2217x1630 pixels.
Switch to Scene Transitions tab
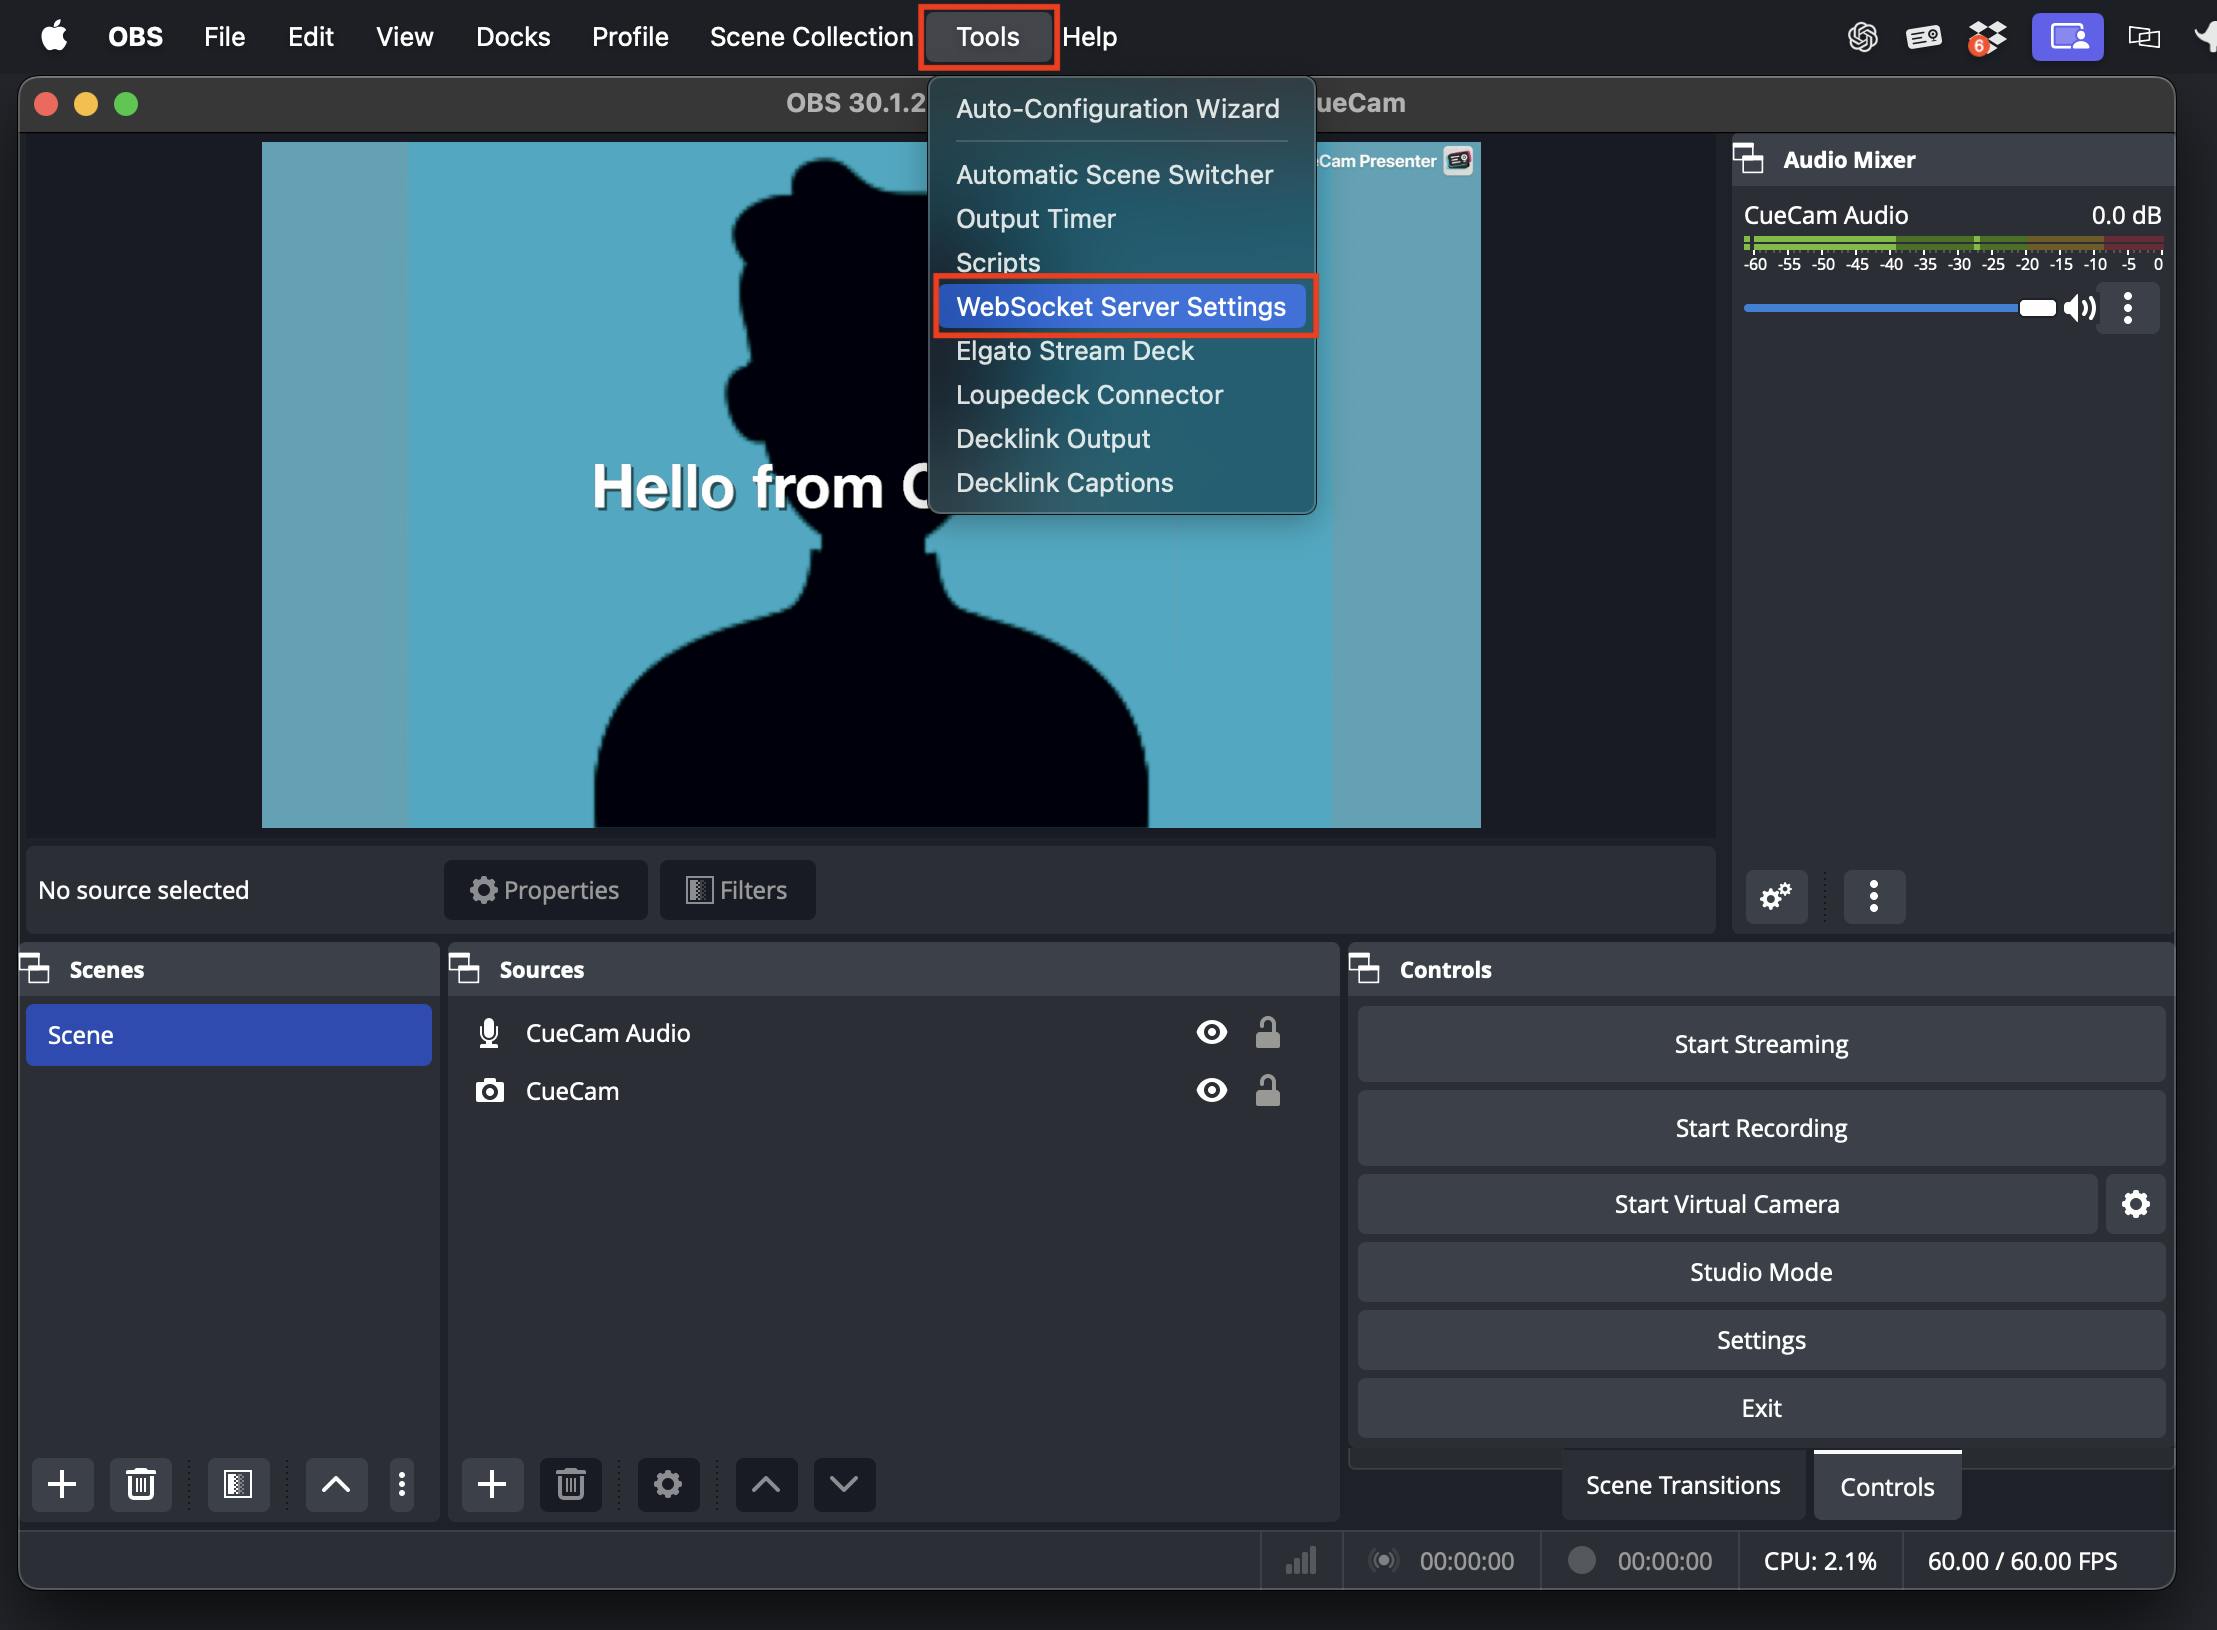point(1683,1486)
